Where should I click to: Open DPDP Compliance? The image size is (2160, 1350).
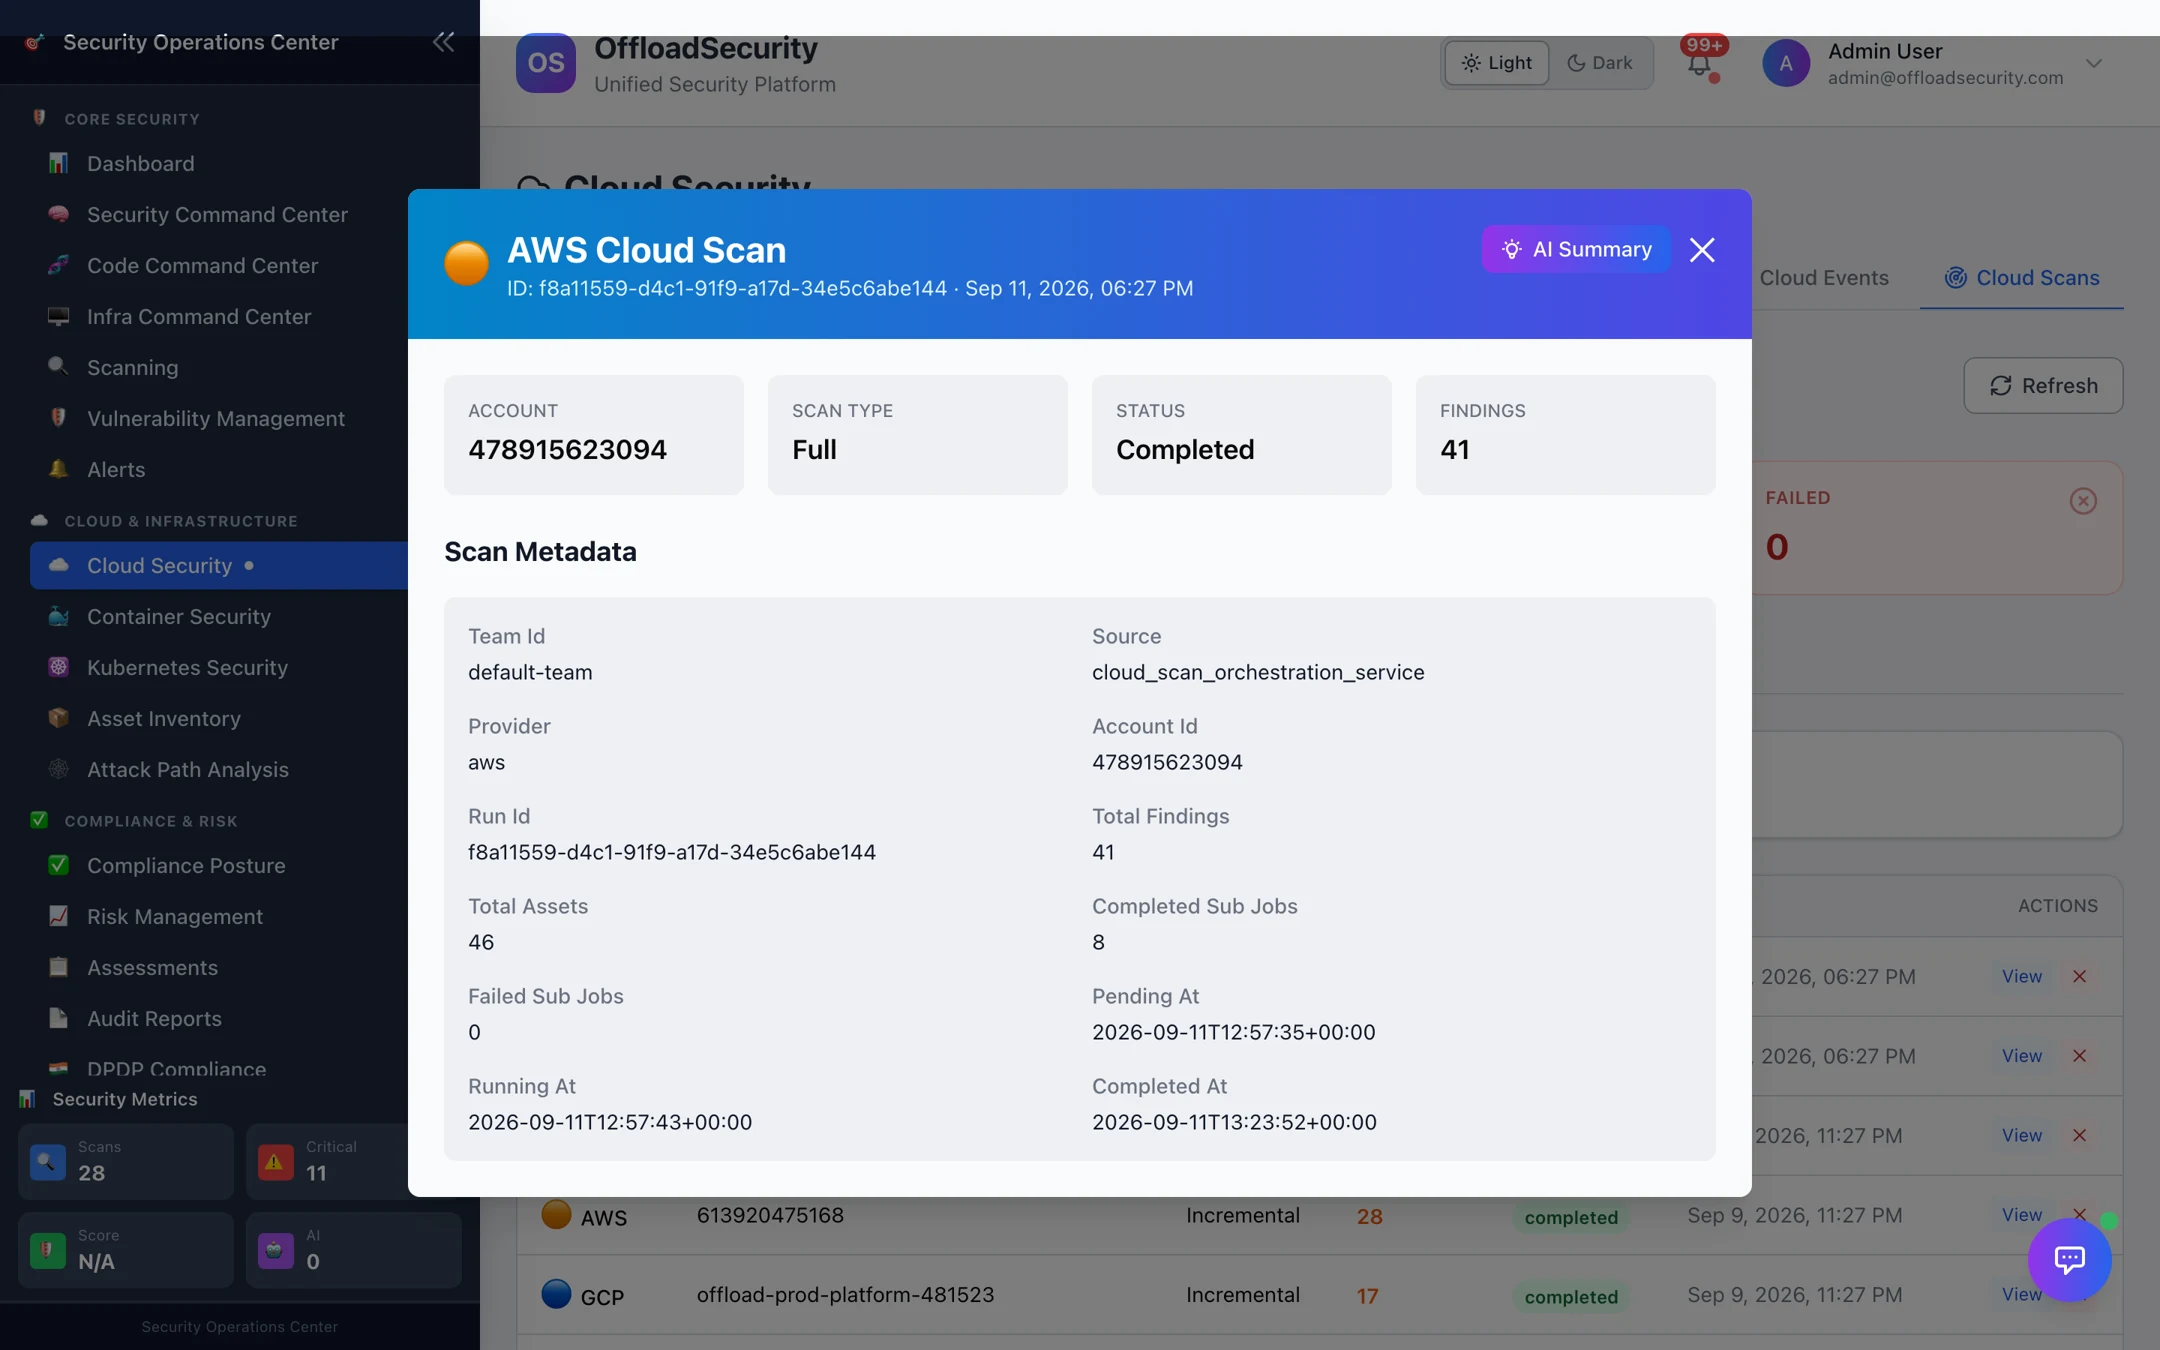(176, 1068)
